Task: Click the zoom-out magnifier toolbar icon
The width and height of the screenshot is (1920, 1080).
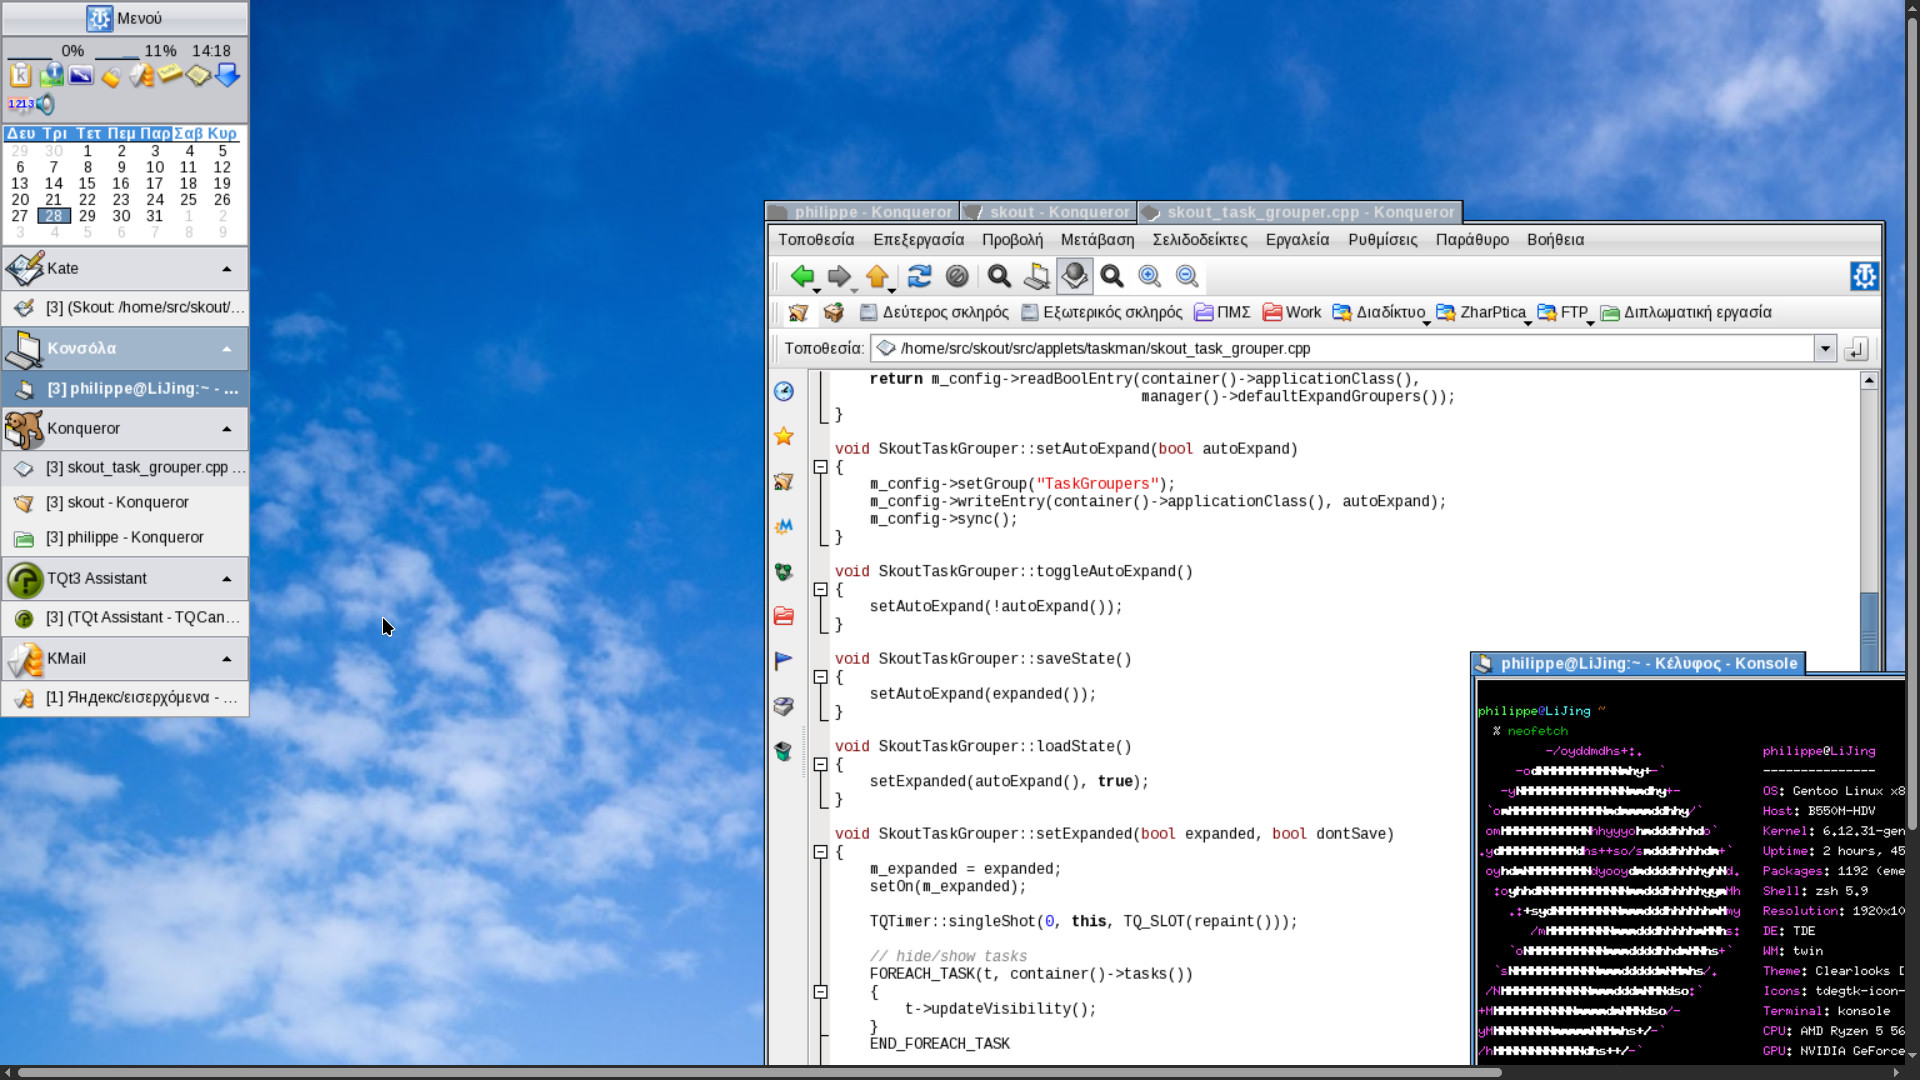Action: (1187, 276)
